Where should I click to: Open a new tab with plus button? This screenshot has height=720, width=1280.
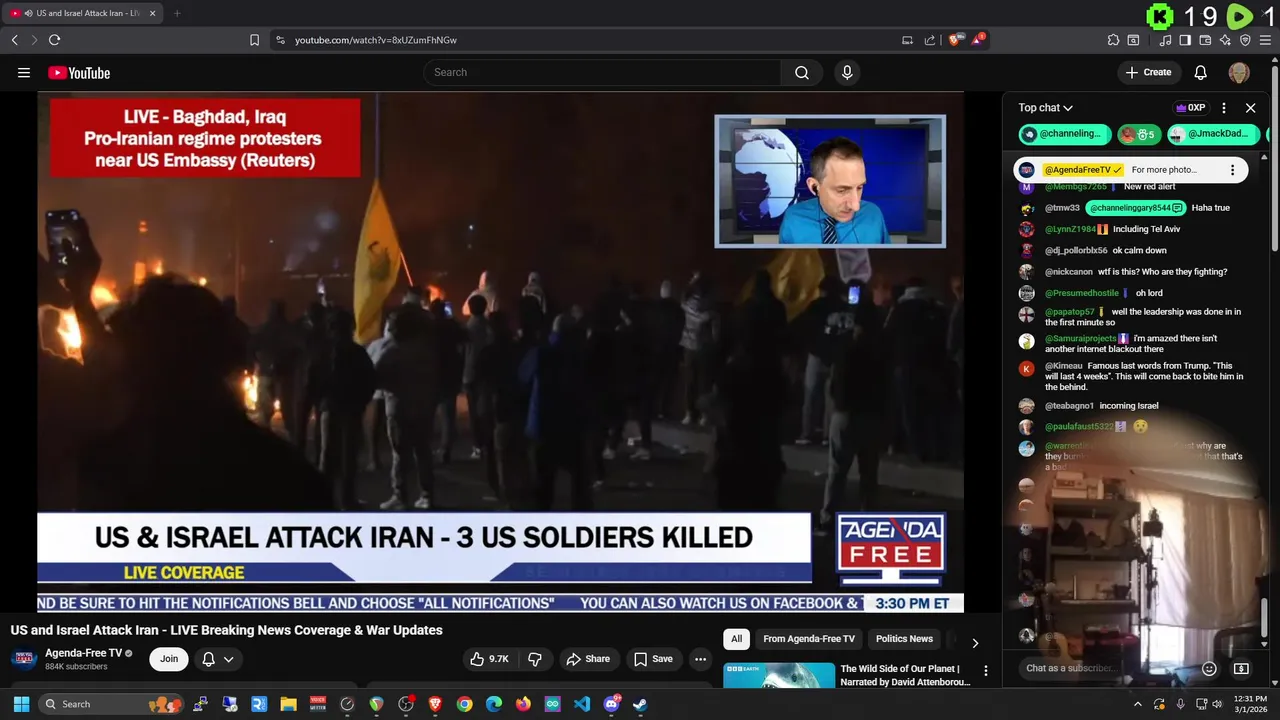coord(177,13)
